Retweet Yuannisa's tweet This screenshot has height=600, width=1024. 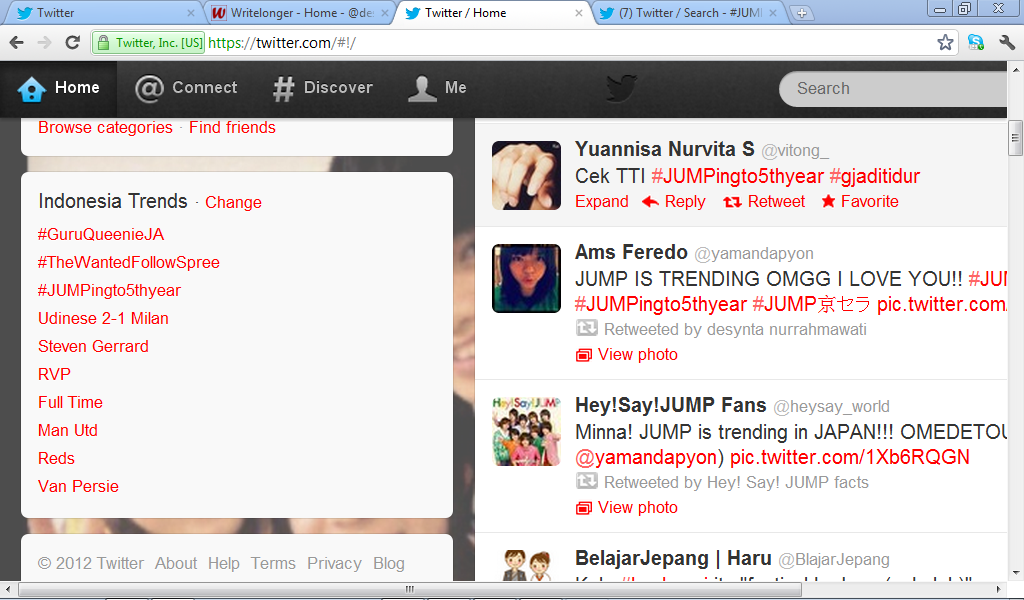[764, 202]
